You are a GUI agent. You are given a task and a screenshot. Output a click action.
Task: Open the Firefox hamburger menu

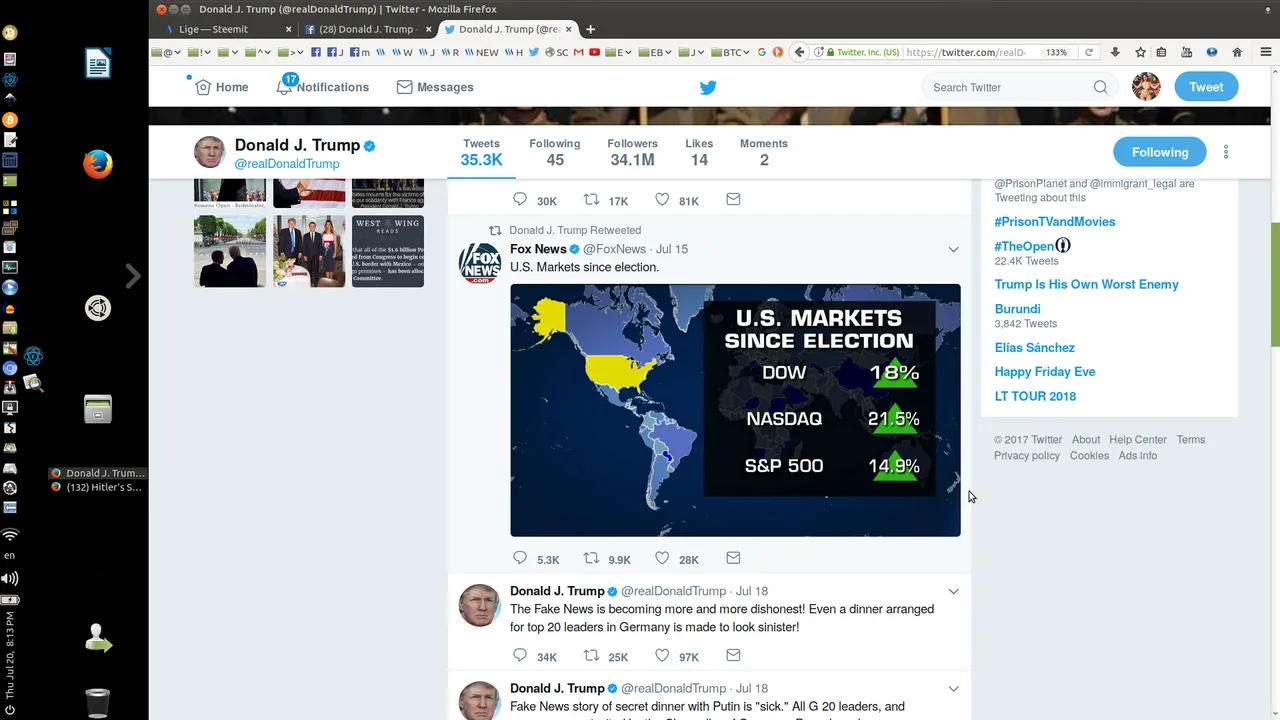point(1265,52)
